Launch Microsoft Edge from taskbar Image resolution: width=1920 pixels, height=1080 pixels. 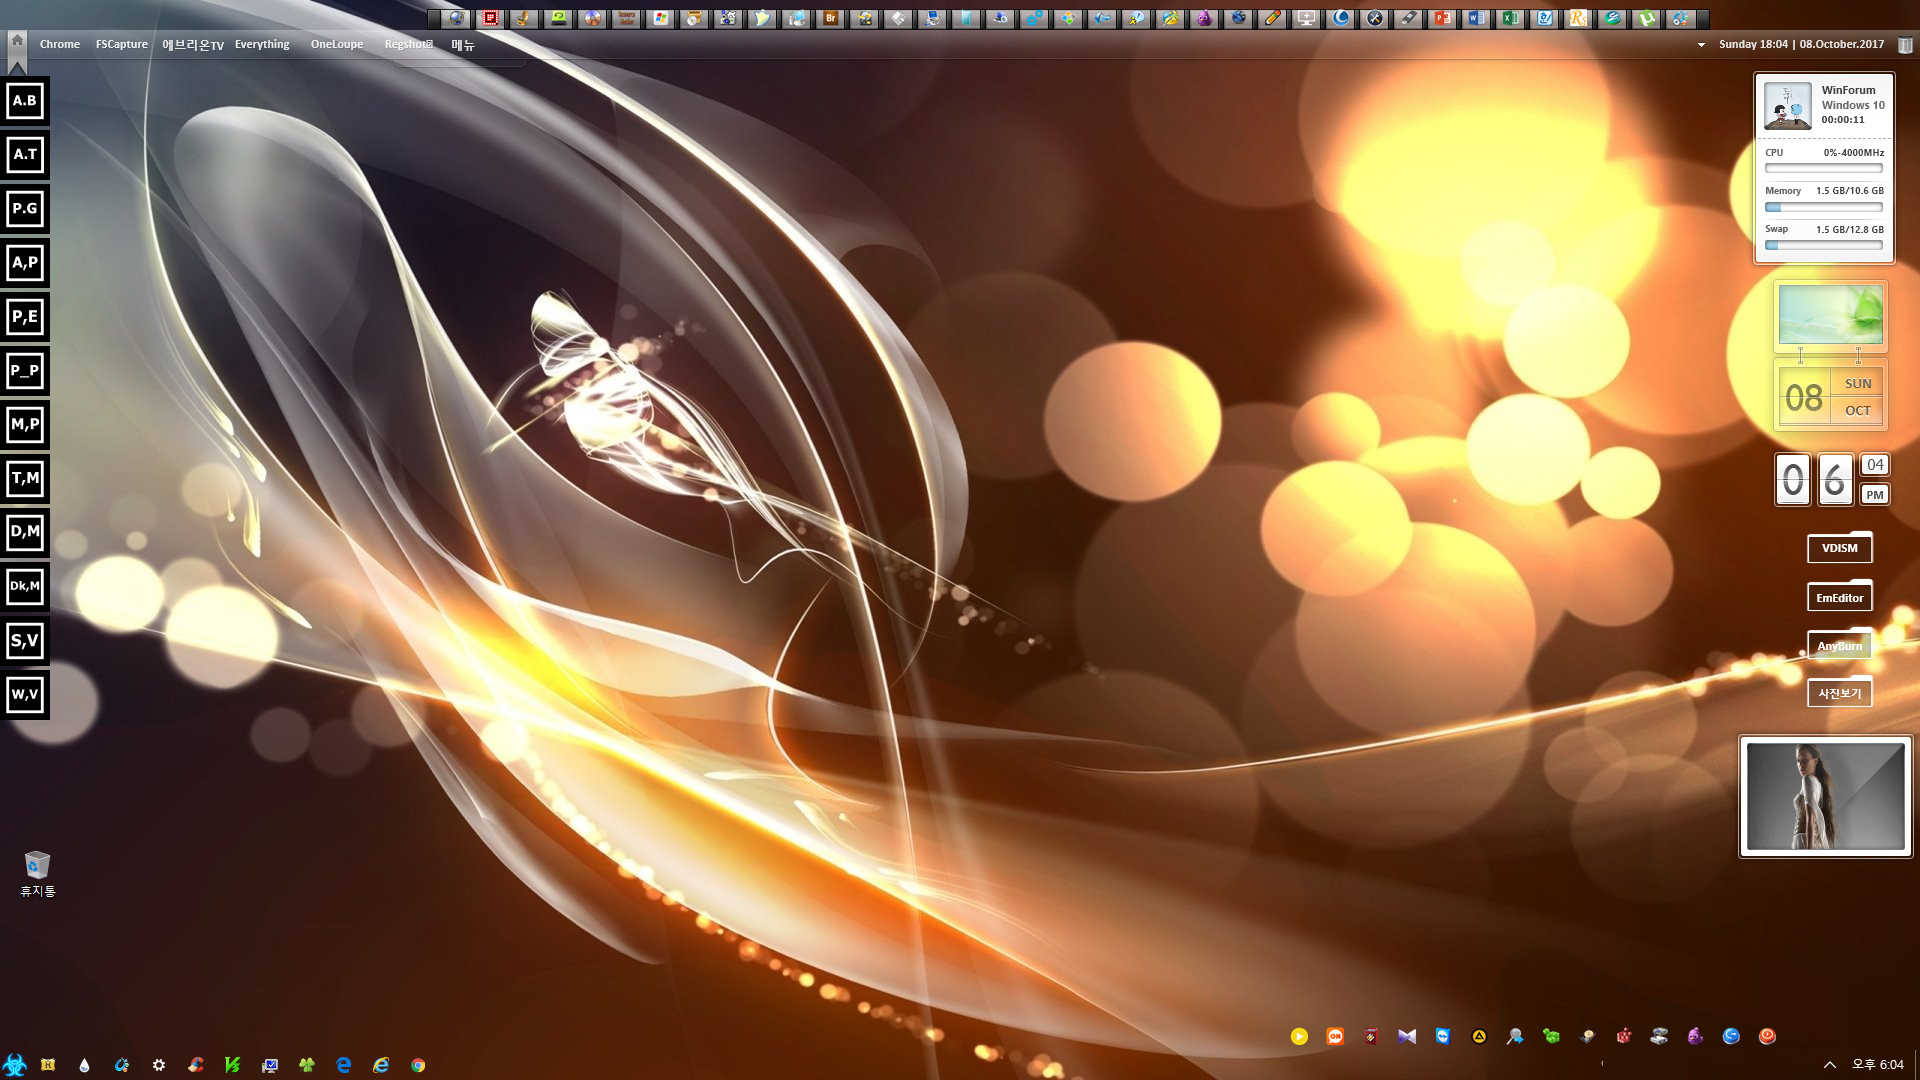click(344, 1066)
